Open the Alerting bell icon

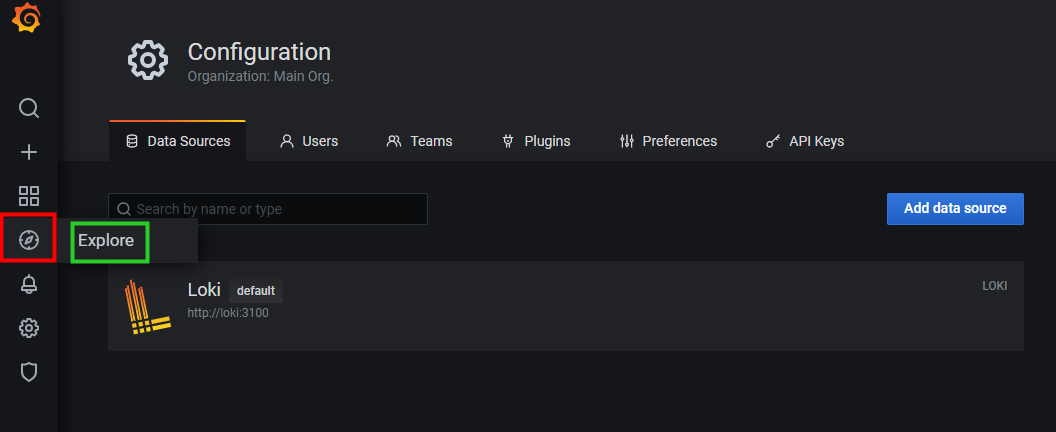29,284
